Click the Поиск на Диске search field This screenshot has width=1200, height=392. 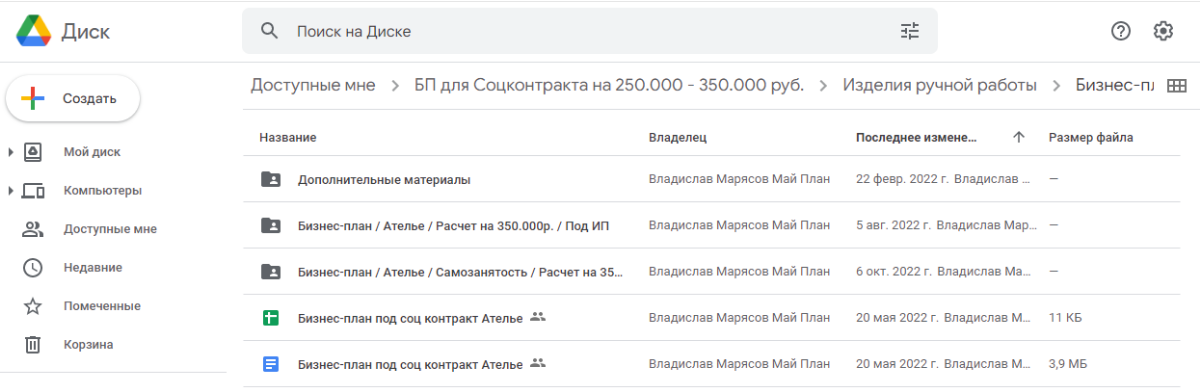[590, 31]
